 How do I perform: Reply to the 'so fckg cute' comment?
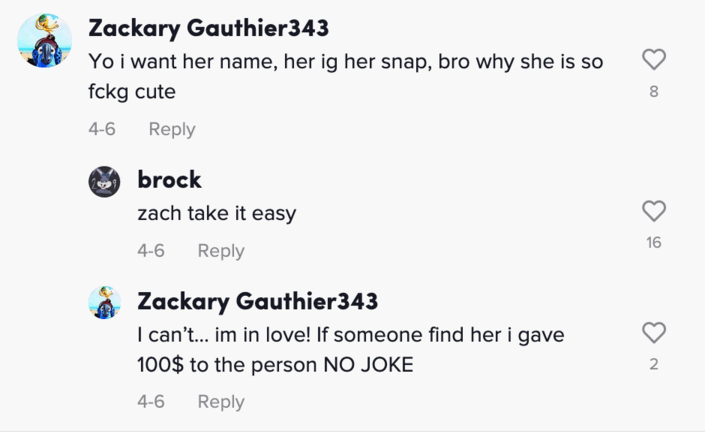coord(172,129)
